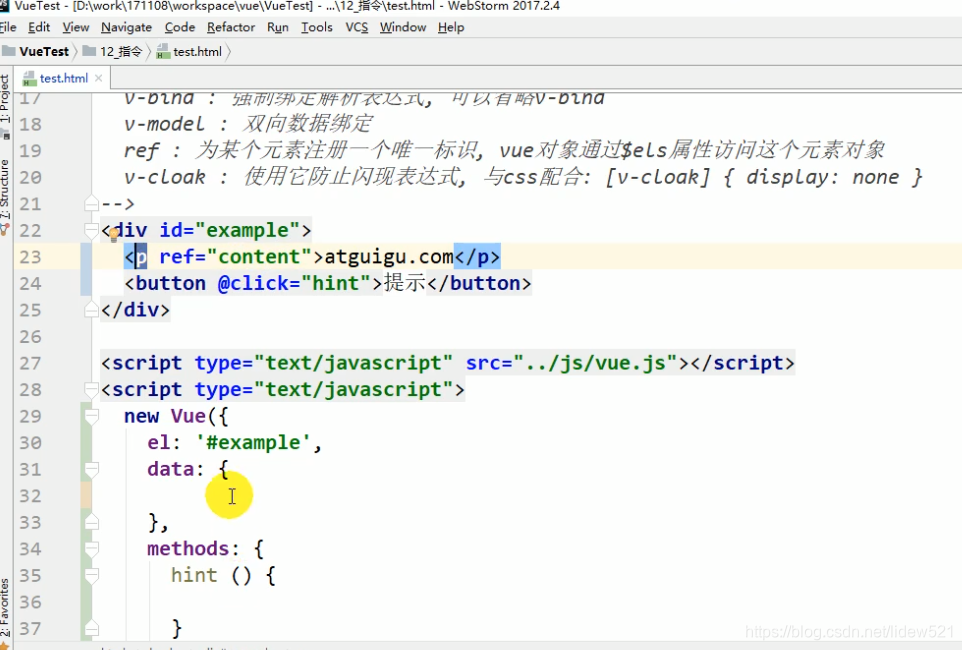Image resolution: width=962 pixels, height=650 pixels.
Task: Click the methods keyword on line 34
Action: [188, 549]
